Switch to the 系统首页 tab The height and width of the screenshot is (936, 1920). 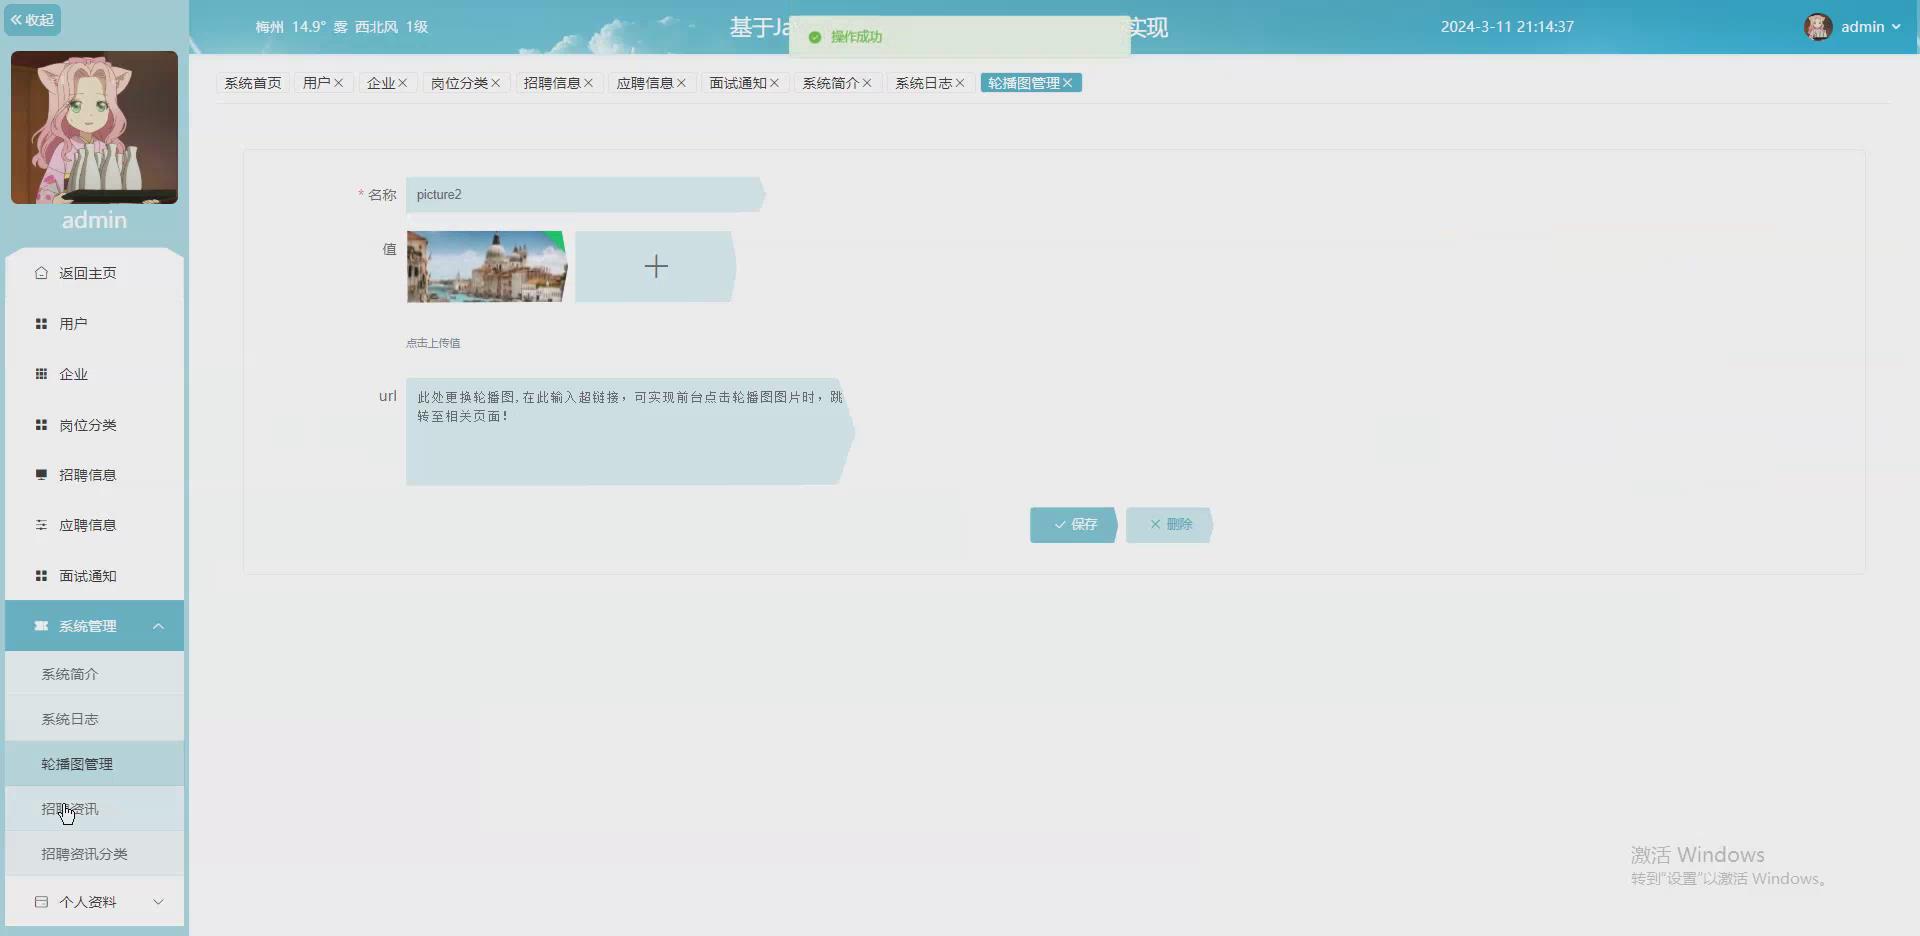[x=253, y=83]
